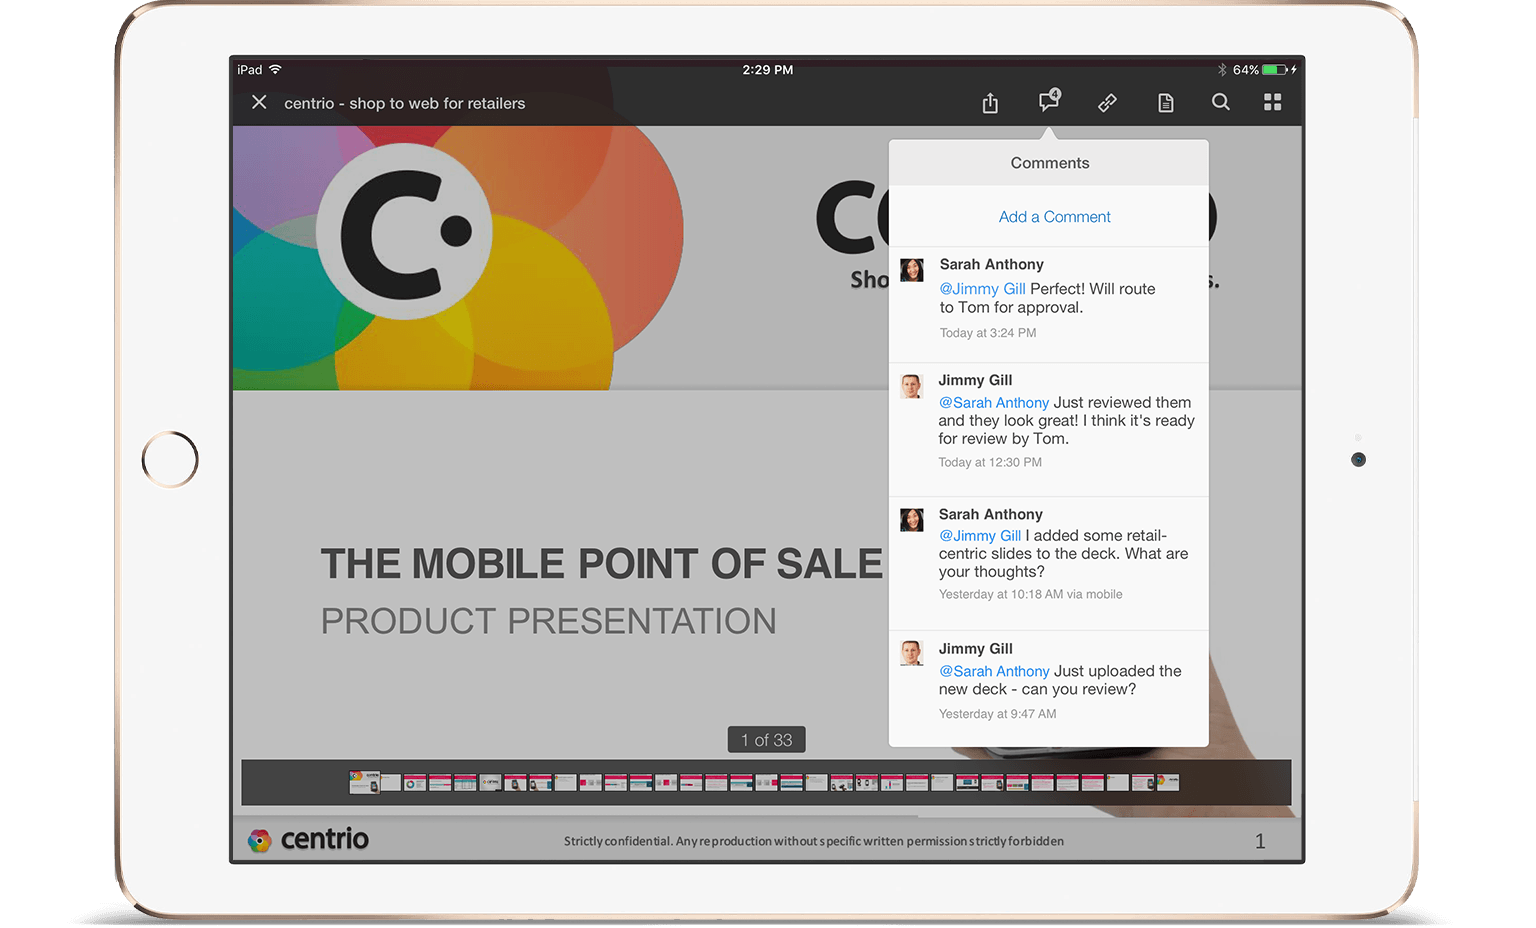1536x928 pixels.
Task: Open Jimmy Gill's name on bottom comment
Action: click(x=975, y=649)
